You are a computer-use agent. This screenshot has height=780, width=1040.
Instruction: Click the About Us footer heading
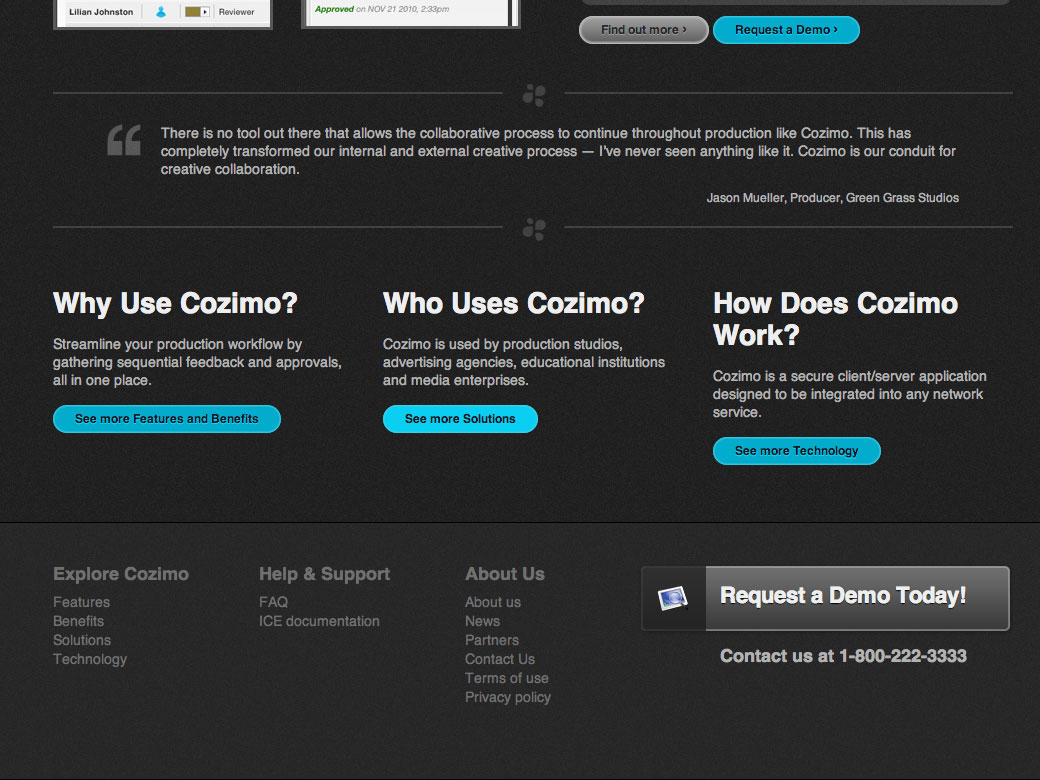click(x=505, y=574)
